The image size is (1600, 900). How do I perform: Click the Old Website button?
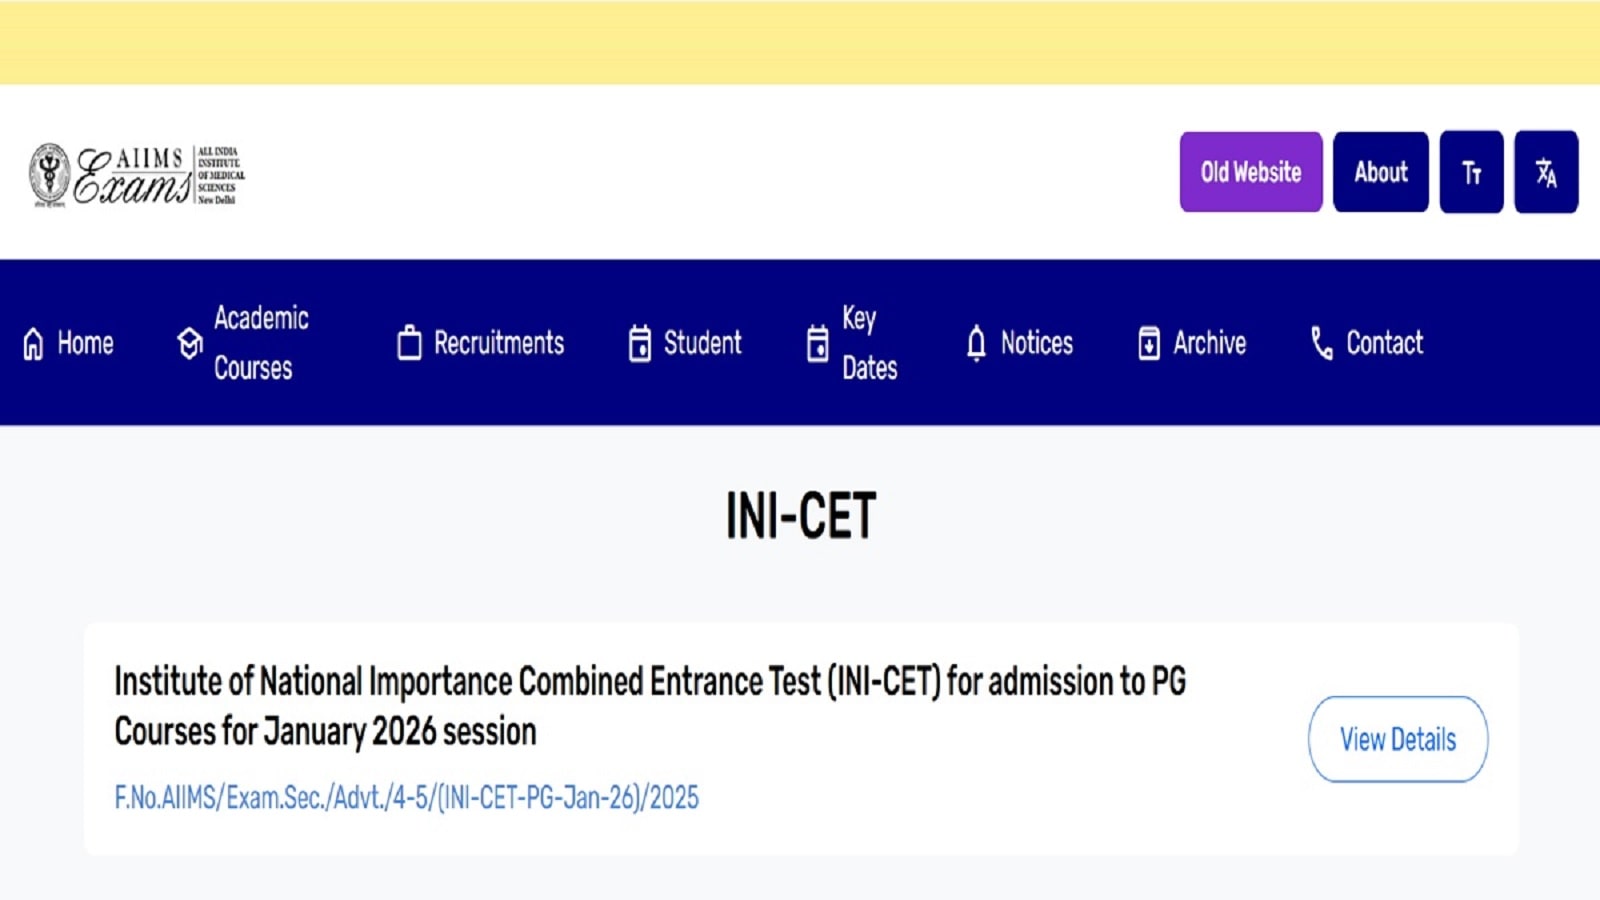click(x=1250, y=172)
